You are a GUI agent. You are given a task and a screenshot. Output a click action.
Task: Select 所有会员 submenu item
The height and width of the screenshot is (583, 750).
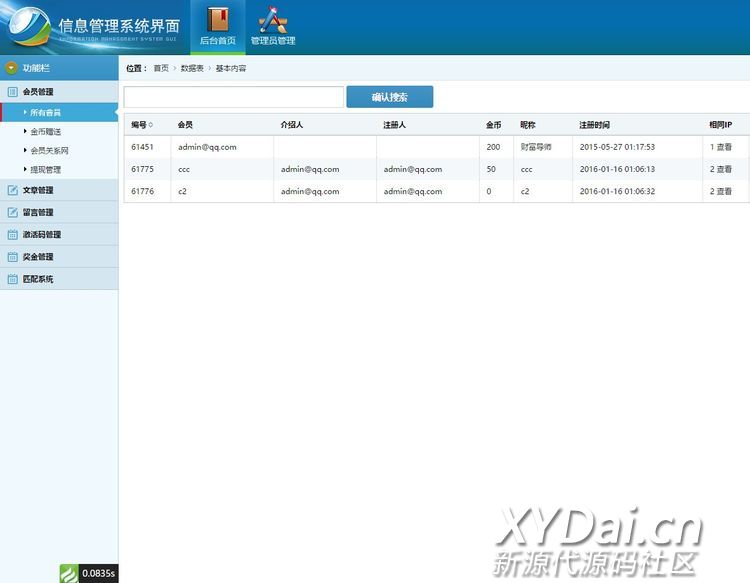[59, 112]
